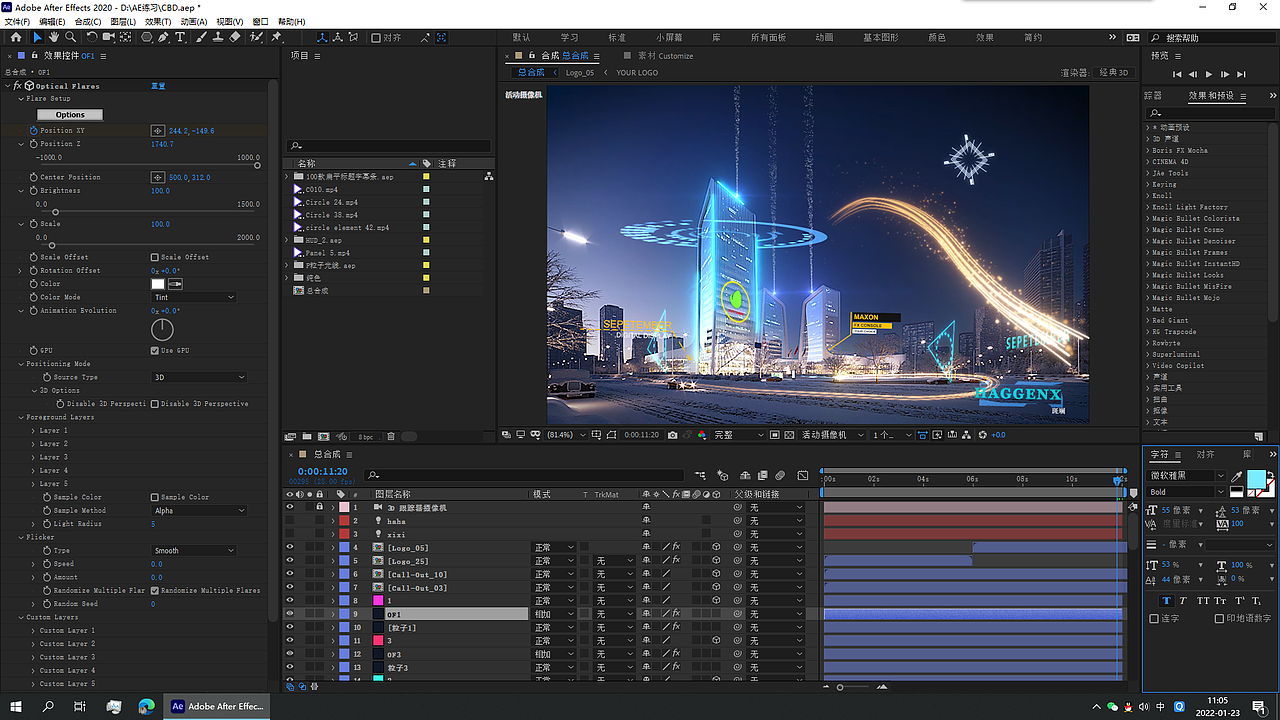
Task: Open the Source Type 3D dropdown
Action: click(x=198, y=377)
